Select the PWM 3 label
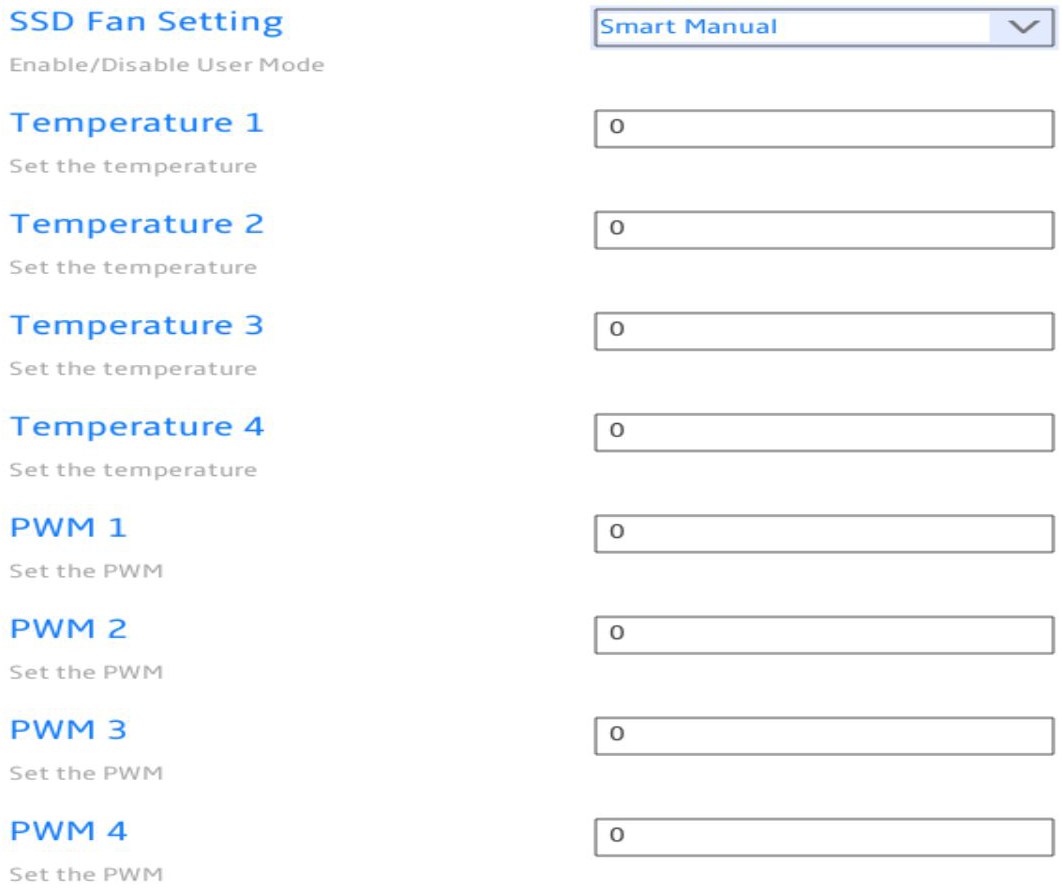 [68, 730]
